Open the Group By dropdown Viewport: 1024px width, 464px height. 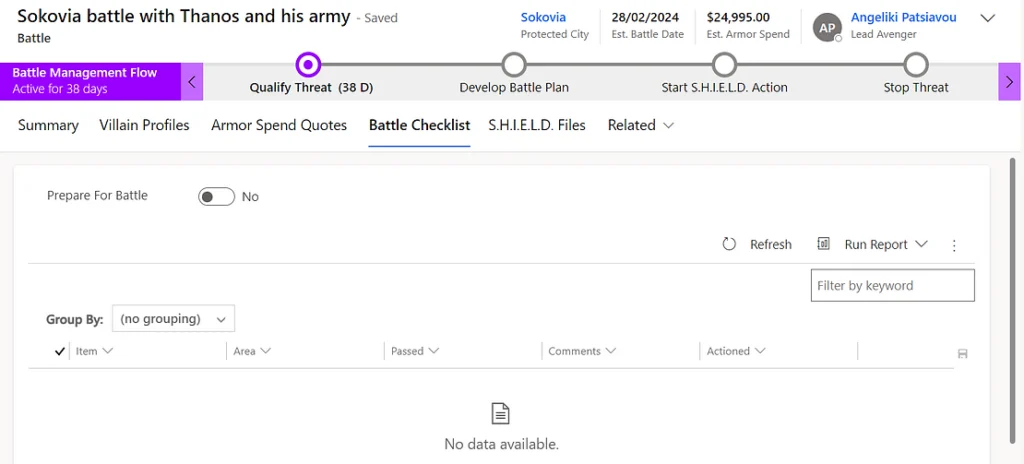pos(173,319)
